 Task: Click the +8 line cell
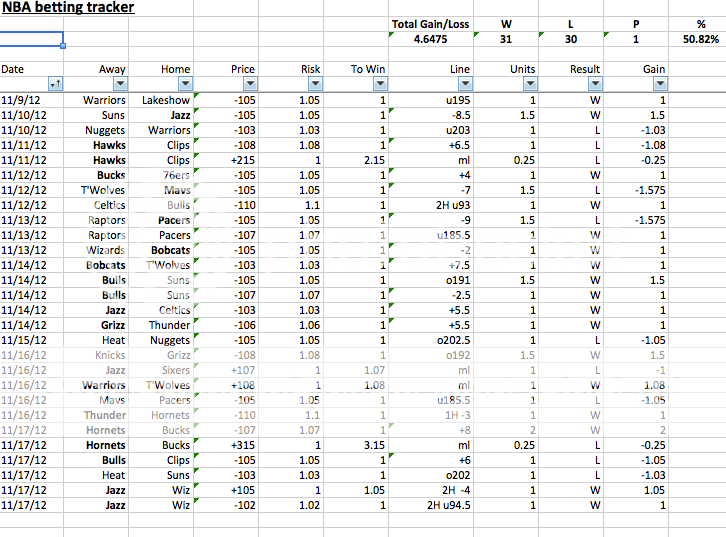tap(431, 430)
